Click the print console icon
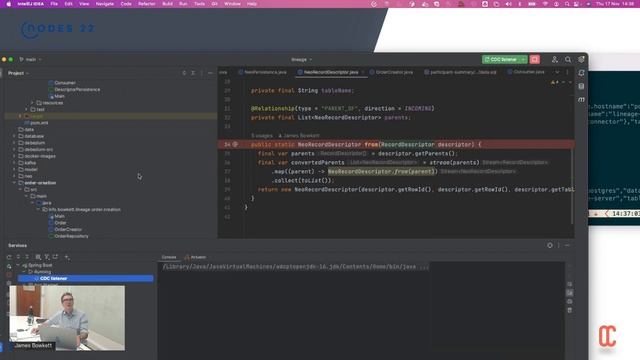Viewport: 640px width, 360px height. click(569, 301)
